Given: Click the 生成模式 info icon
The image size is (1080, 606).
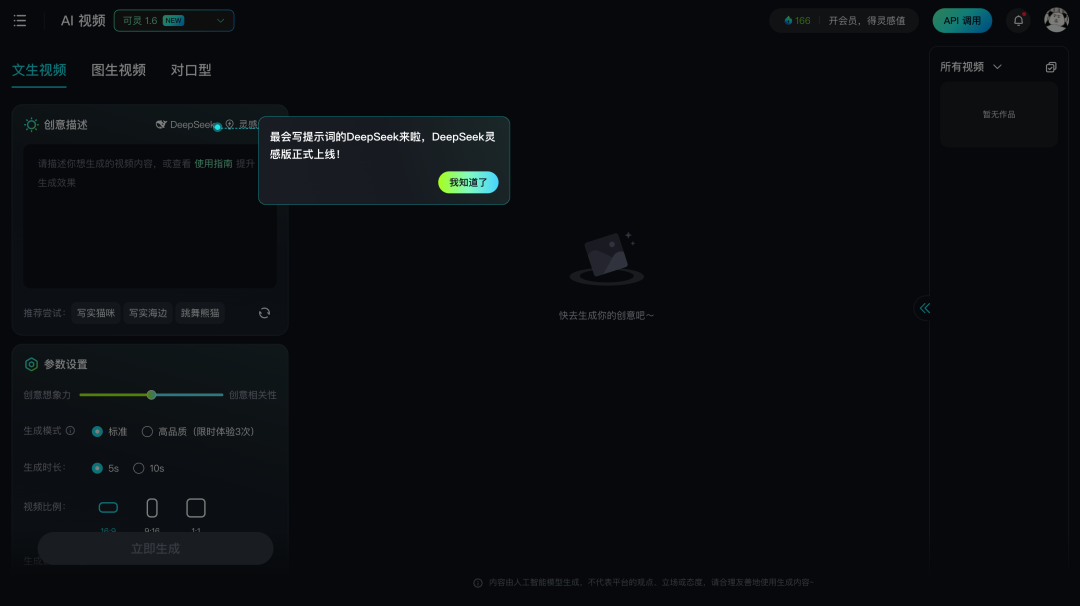Looking at the screenshot, I should tap(70, 430).
